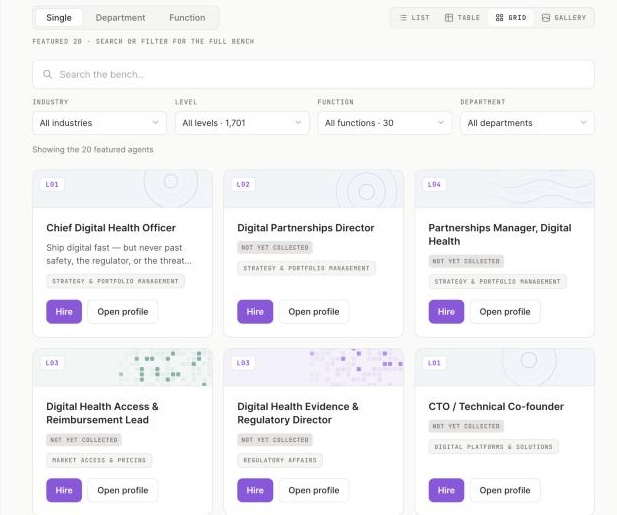This screenshot has width=617, height=515.
Task: Click chevron in All functions dropdown
Action: click(441, 123)
